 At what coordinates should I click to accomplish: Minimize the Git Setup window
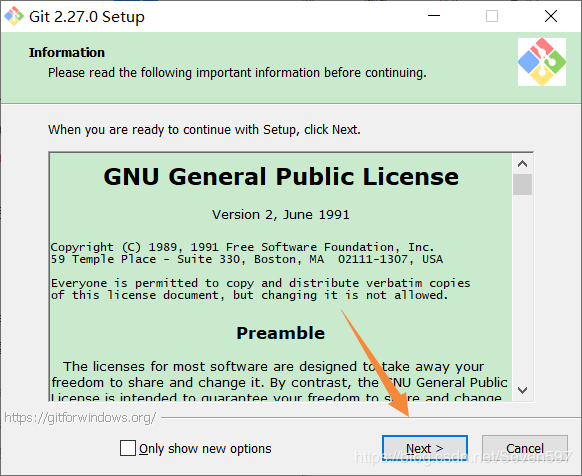pyautogui.click(x=434, y=16)
